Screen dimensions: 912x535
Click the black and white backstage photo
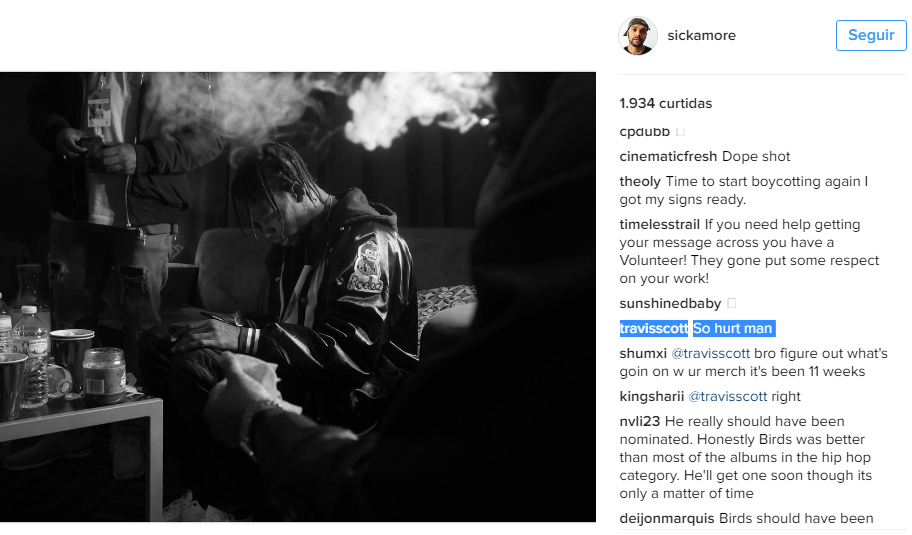[298, 297]
